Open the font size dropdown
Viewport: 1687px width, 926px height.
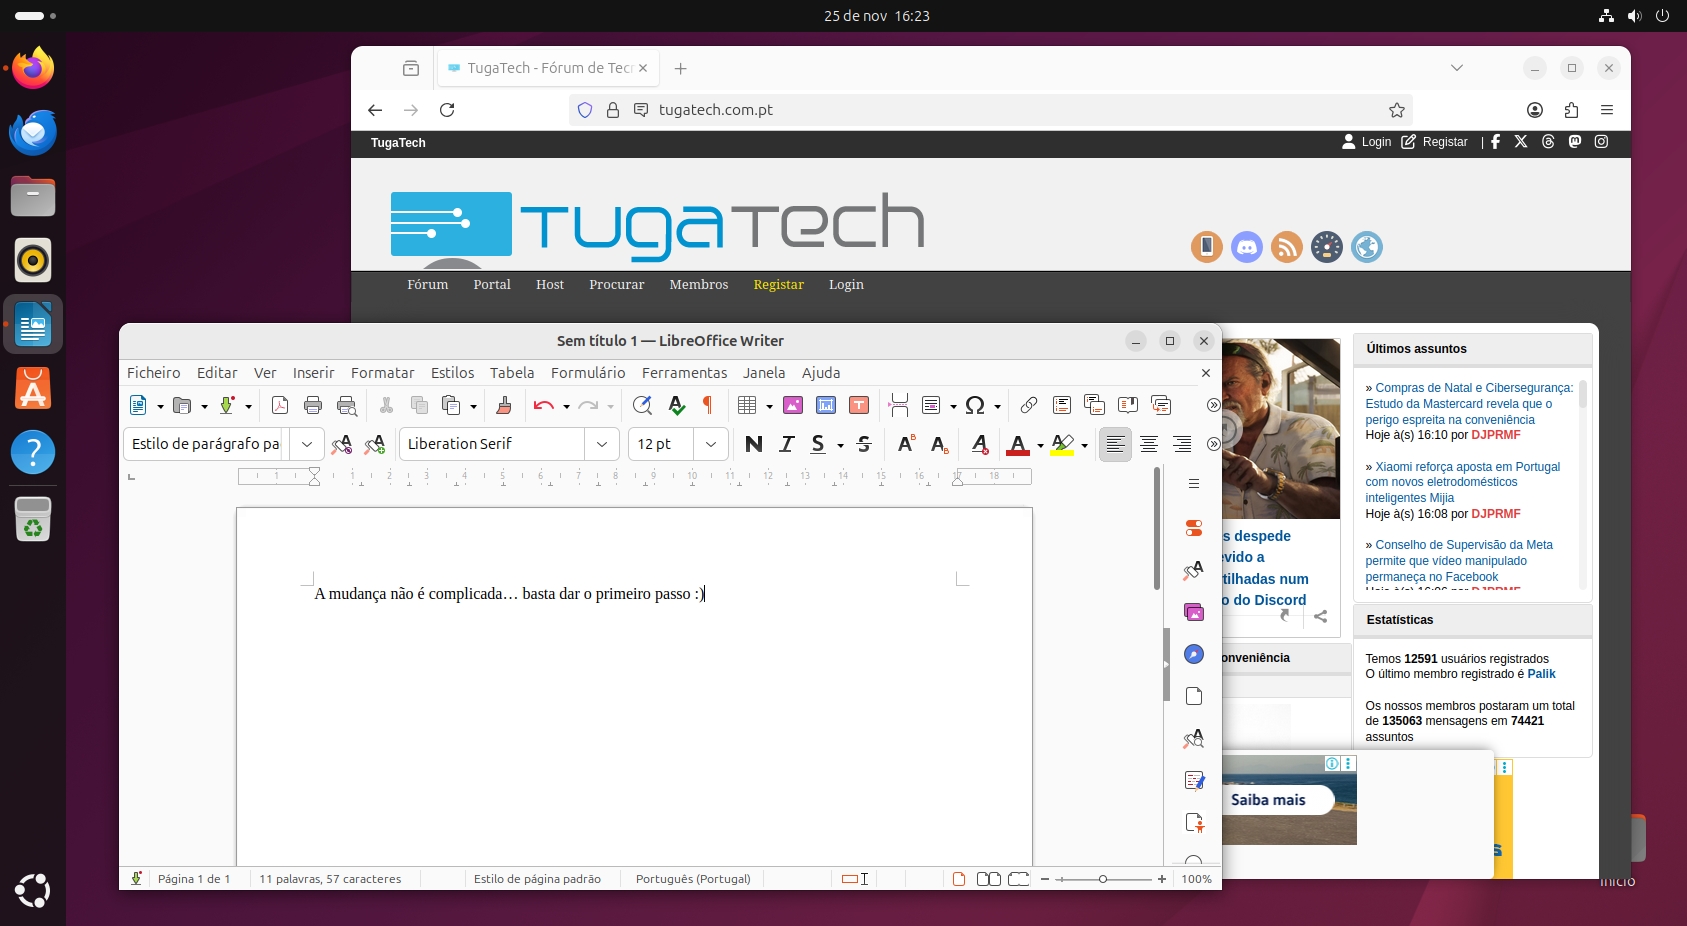(711, 444)
